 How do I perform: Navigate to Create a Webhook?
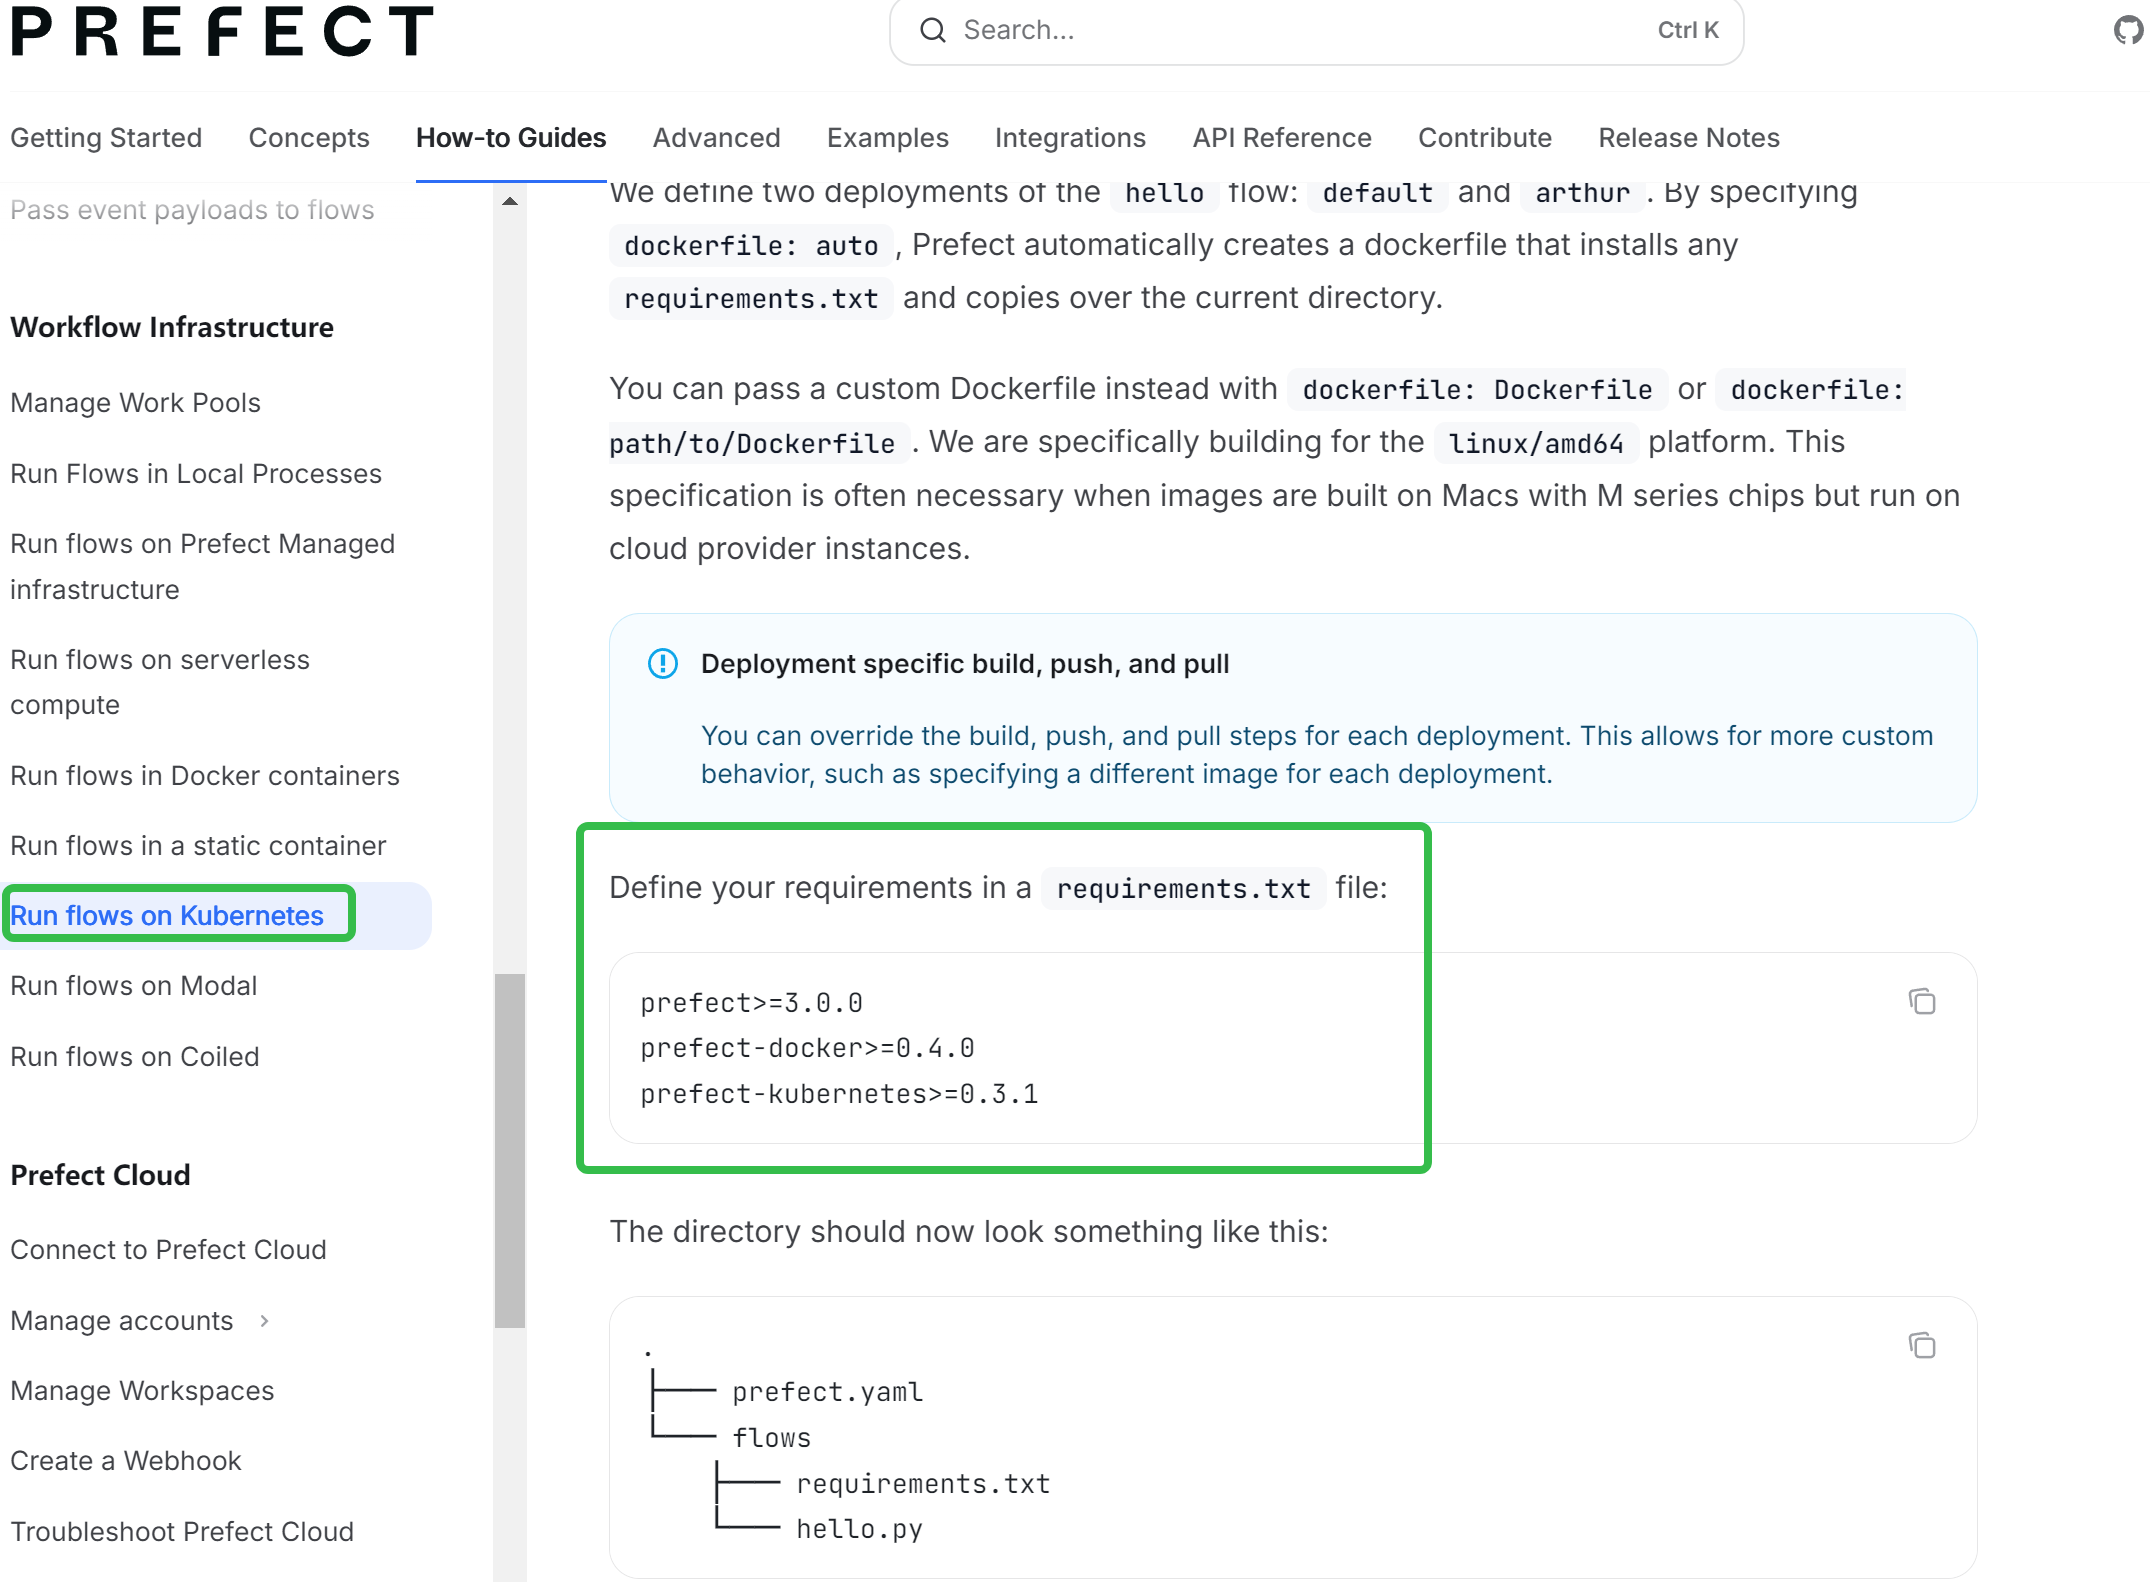(x=126, y=1461)
